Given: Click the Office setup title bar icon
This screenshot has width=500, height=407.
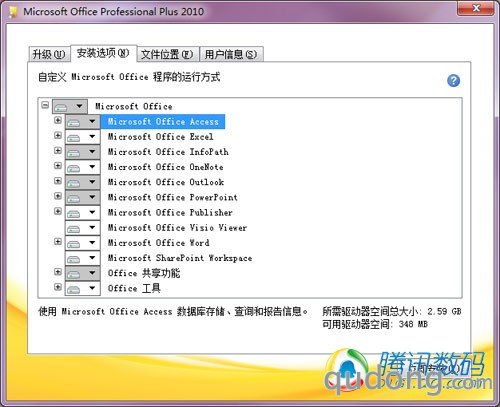Looking at the screenshot, I should 13,12.
